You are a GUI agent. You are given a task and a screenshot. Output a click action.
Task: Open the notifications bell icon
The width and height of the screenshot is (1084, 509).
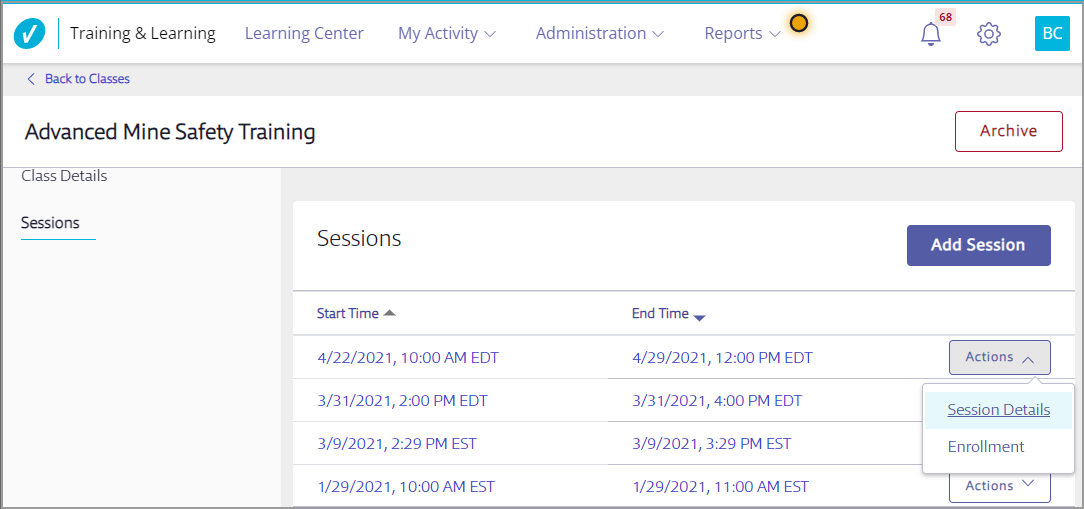point(931,34)
